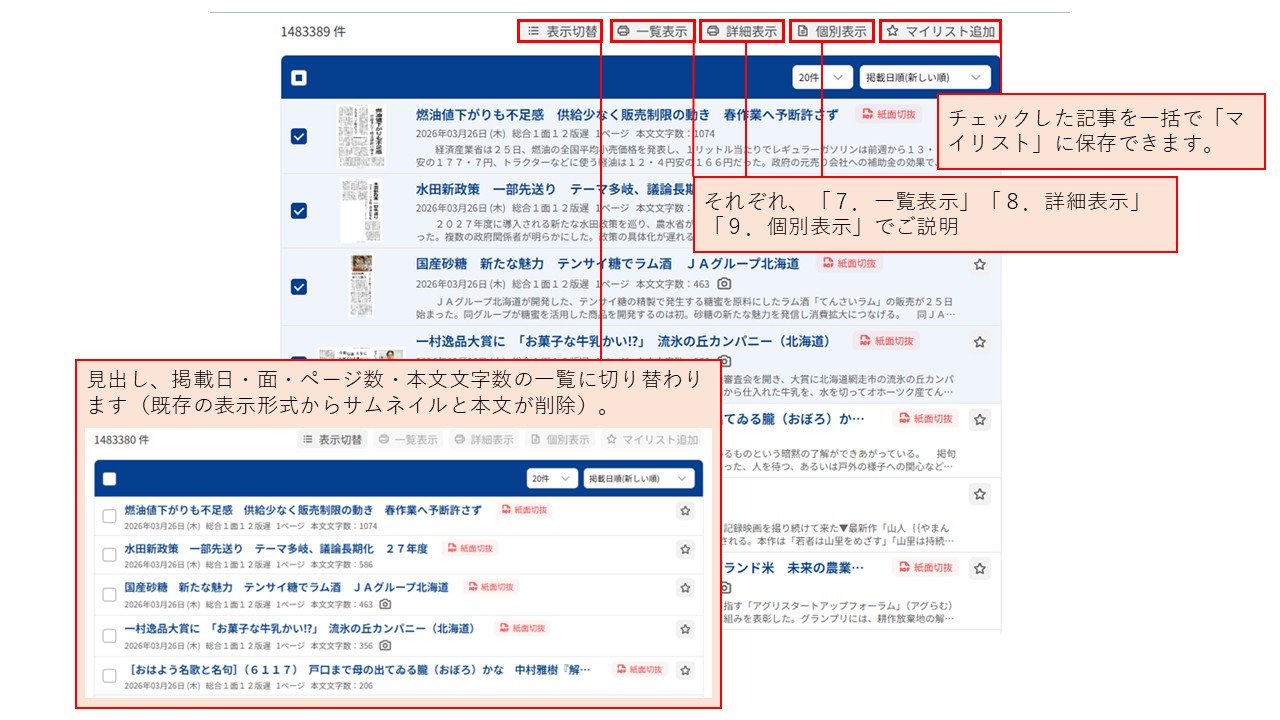
Task: Check the 一村逸品大賞に row in the inset list
Action: [110, 635]
